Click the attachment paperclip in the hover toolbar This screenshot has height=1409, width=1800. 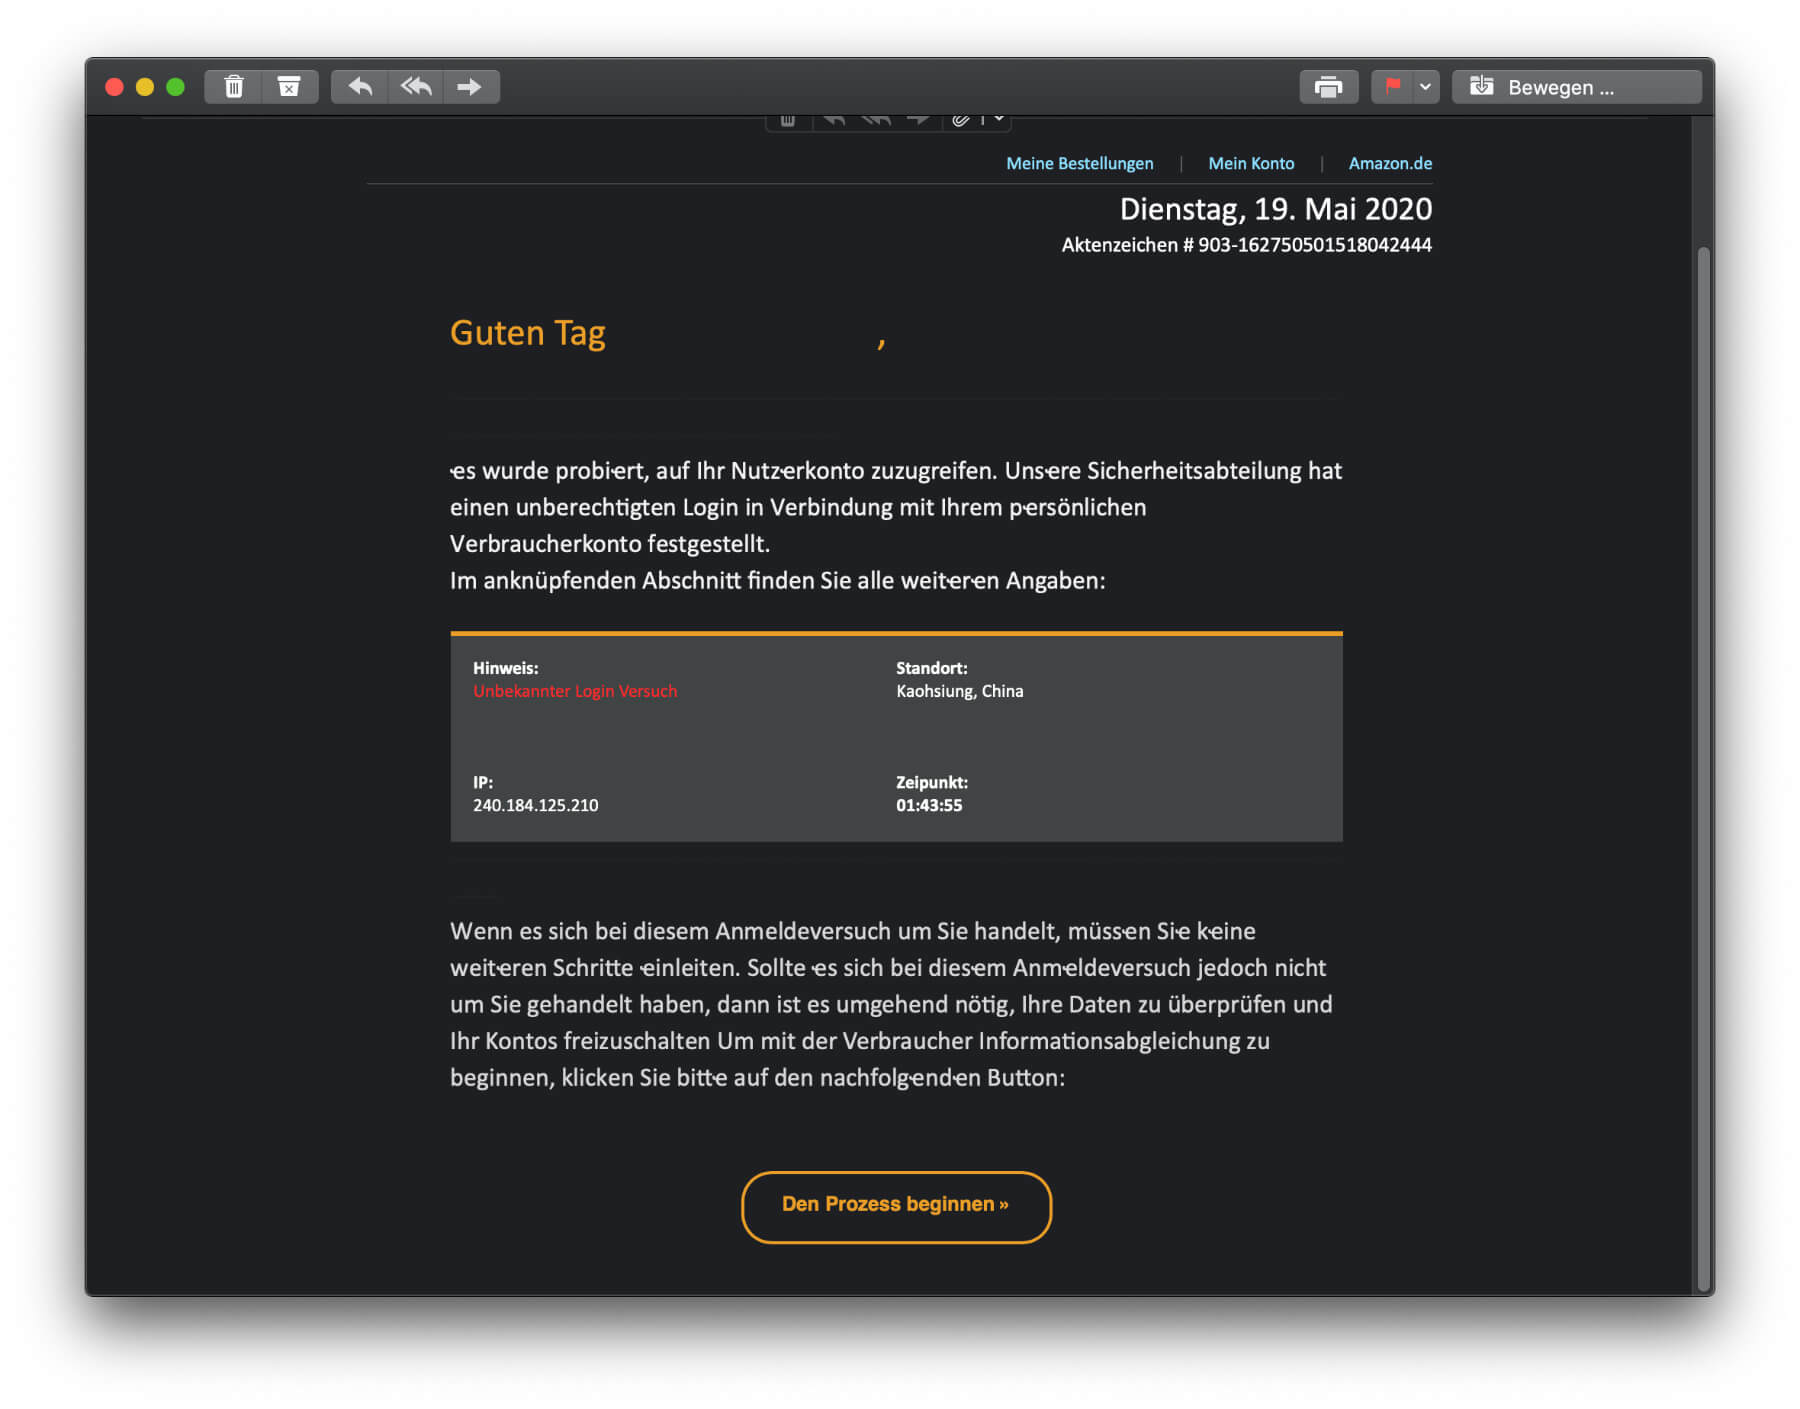click(x=960, y=120)
